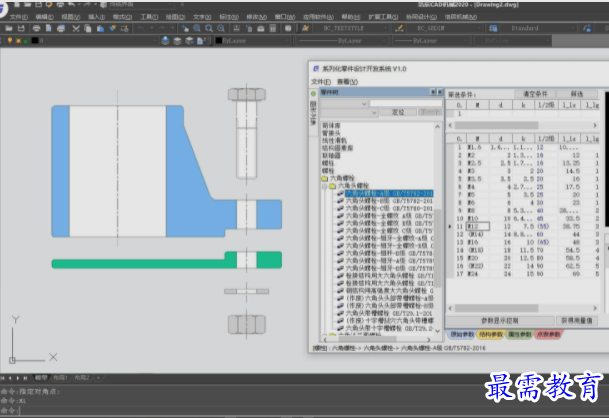Open the 查看(V) menu in the parts dialog
The image size is (609, 418).
coord(347,82)
